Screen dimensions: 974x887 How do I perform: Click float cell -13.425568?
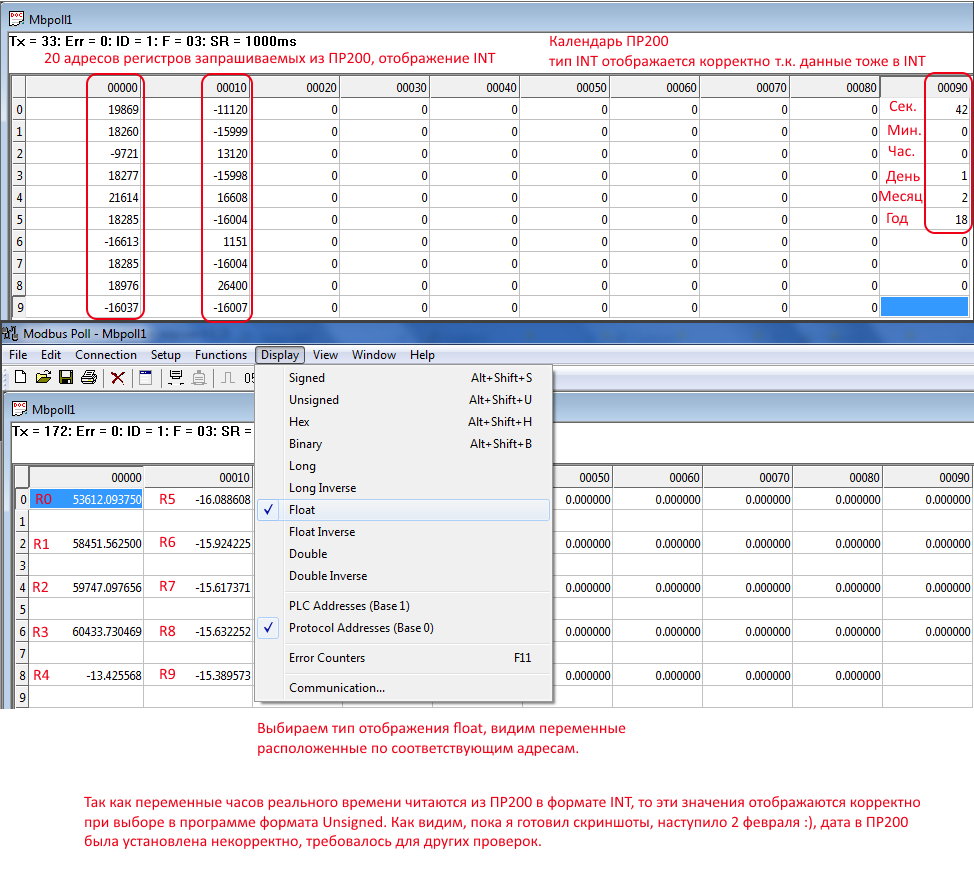[86, 675]
